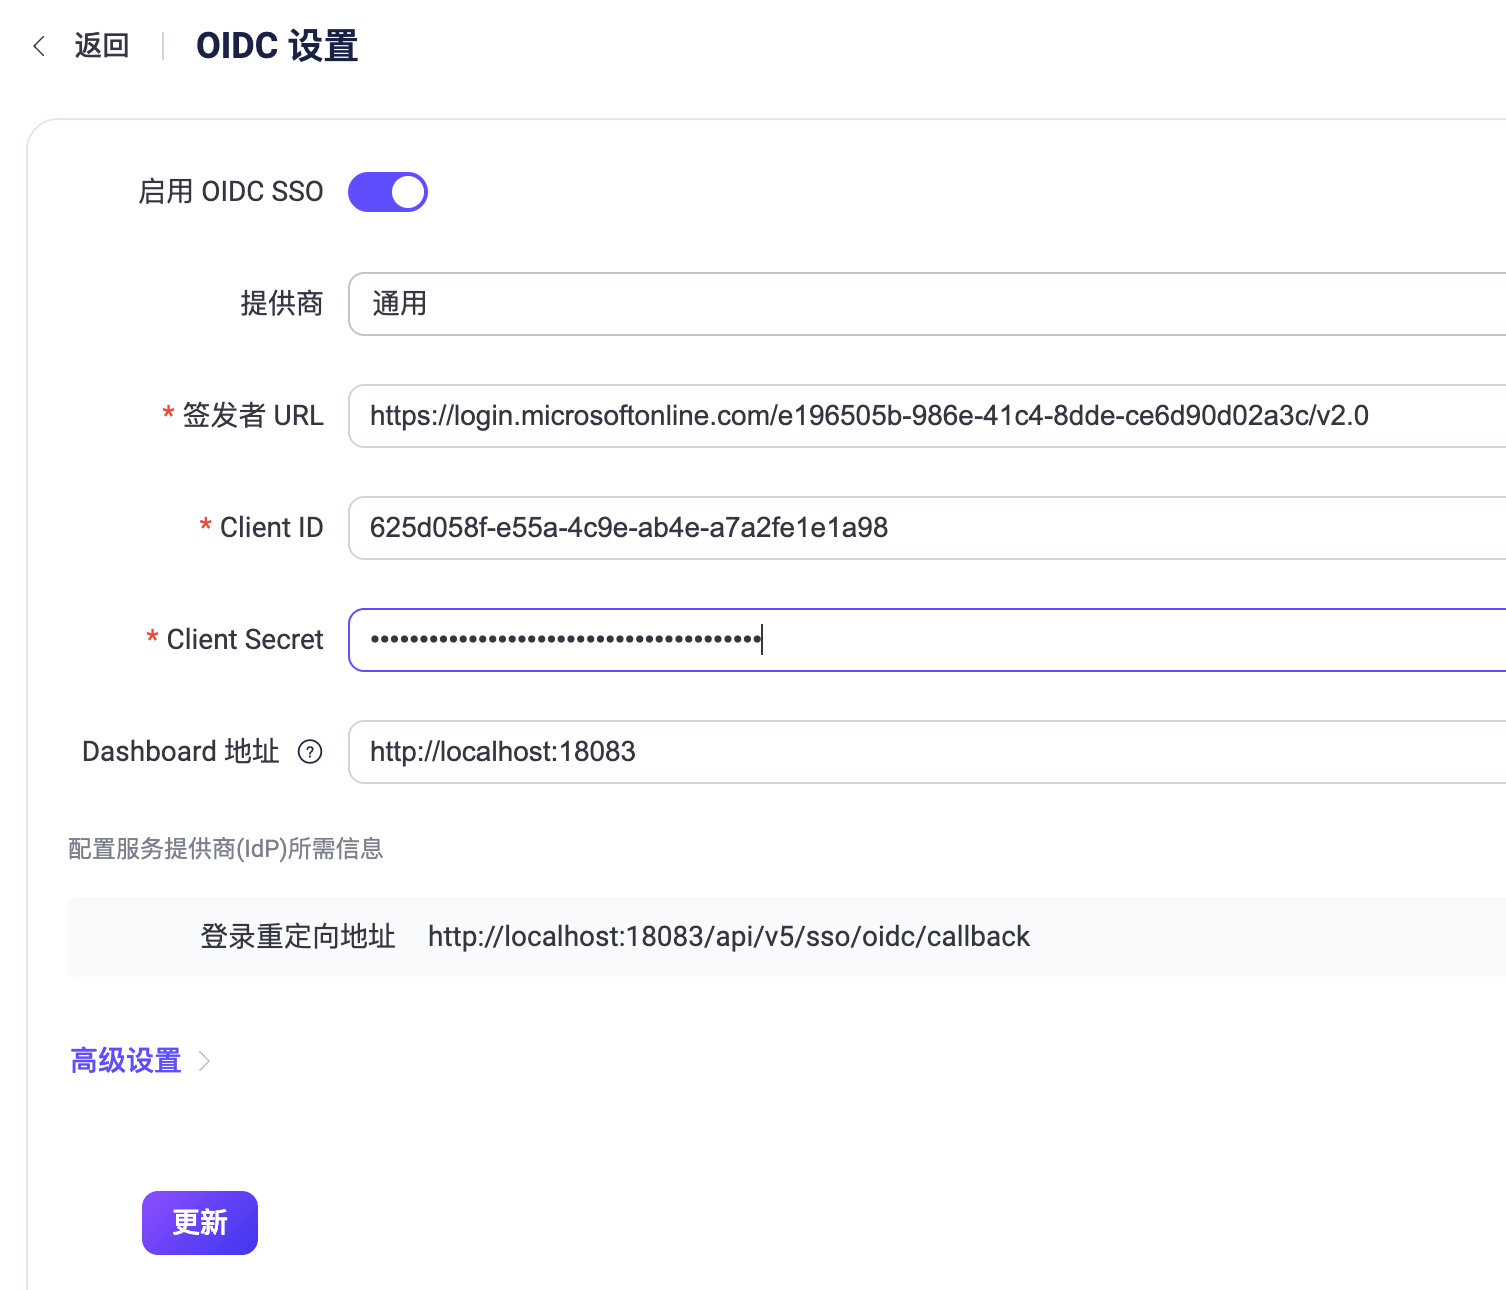Click the masked Client Secret value

pyautogui.click(x=563, y=639)
